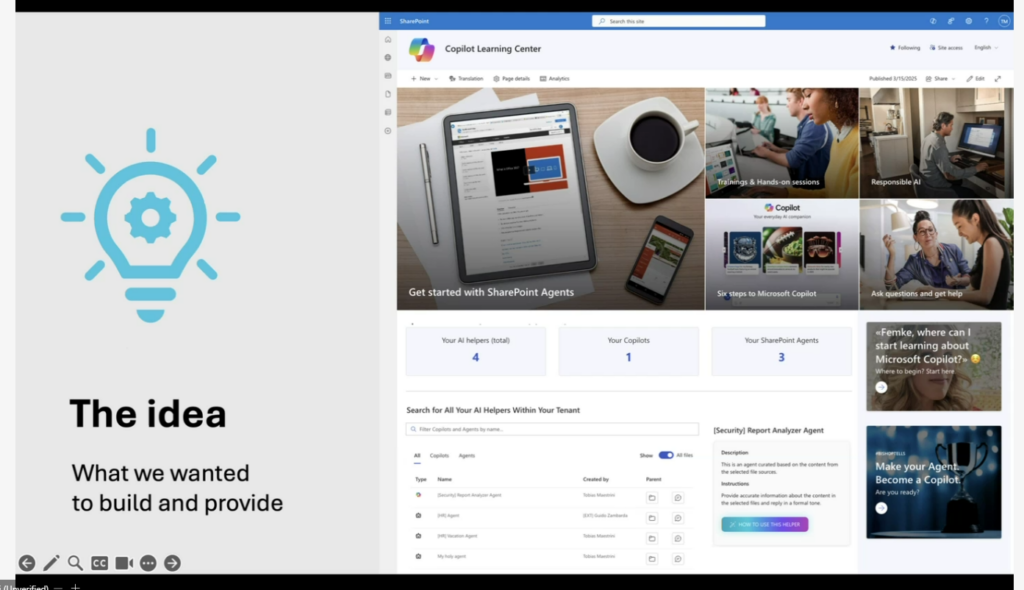Viewport: 1024px width, 590px height.
Task: Open Ask questions and get help tile
Action: [x=936, y=255]
